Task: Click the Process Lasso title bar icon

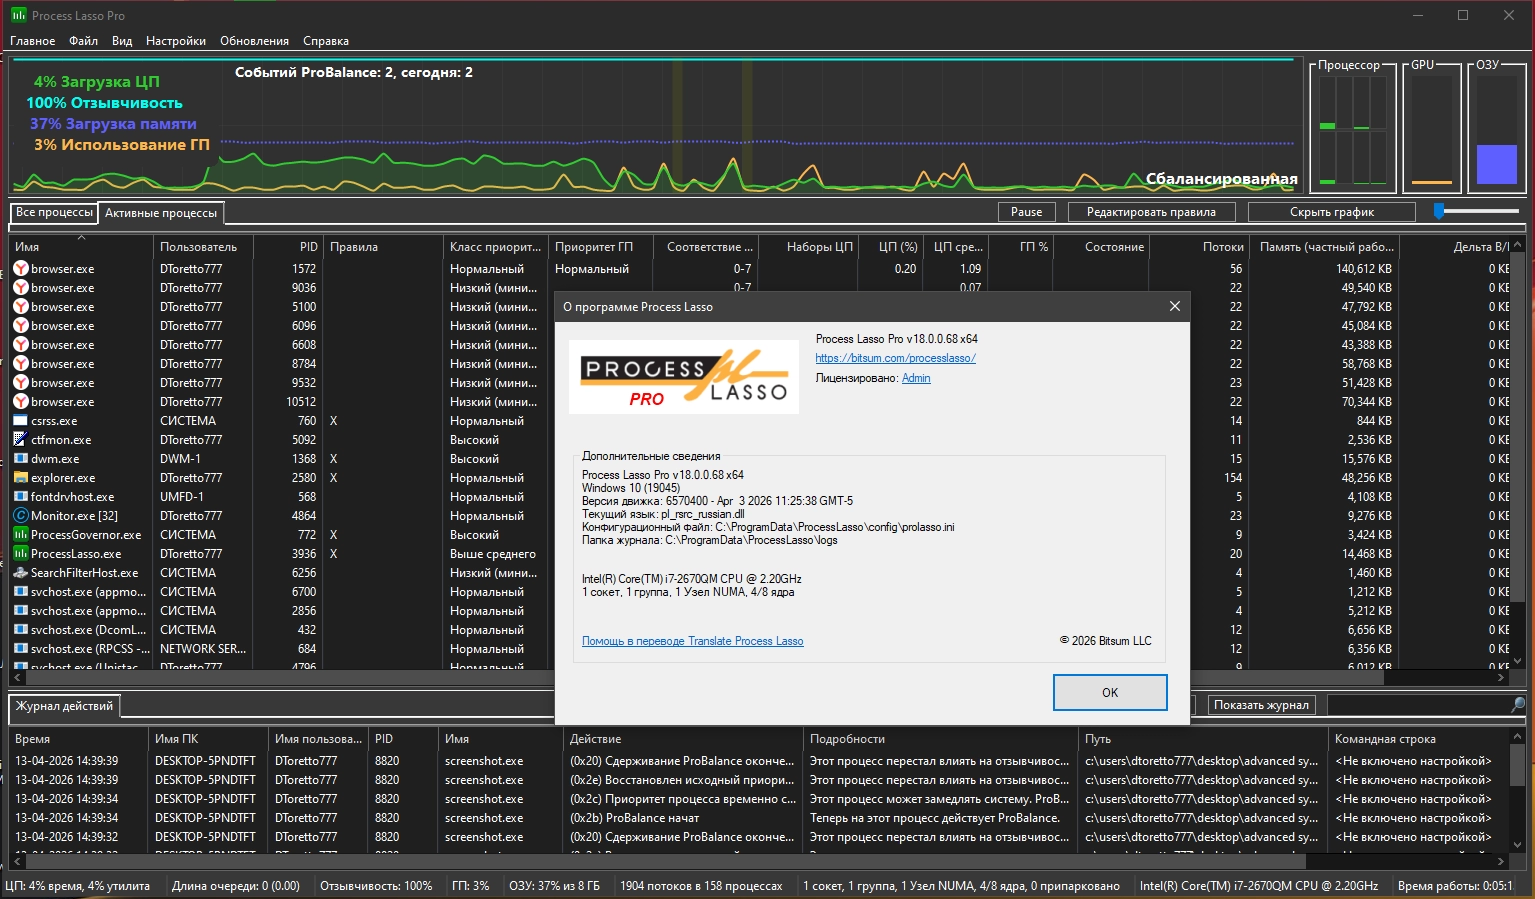Action: coord(18,15)
